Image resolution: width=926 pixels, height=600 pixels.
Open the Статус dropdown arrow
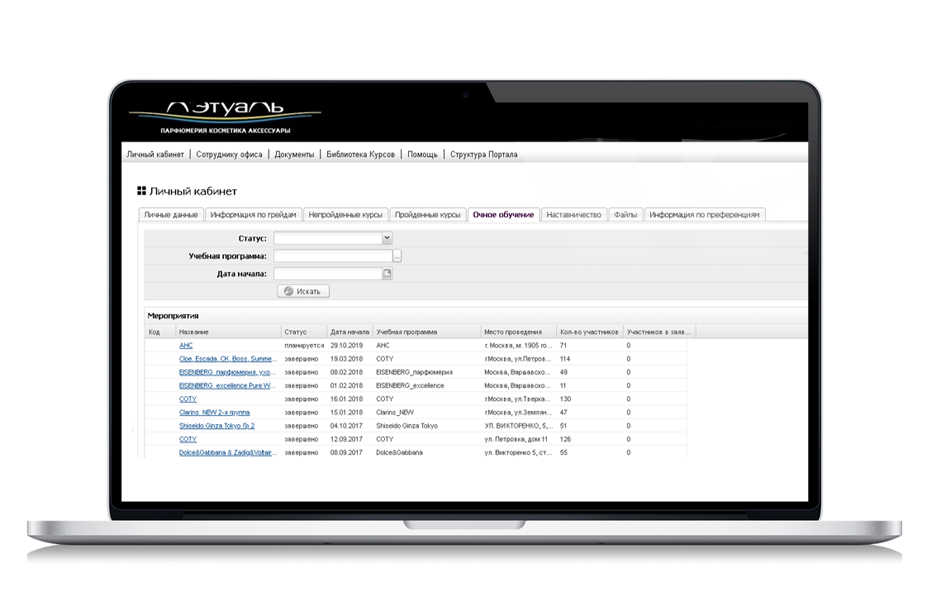point(386,238)
